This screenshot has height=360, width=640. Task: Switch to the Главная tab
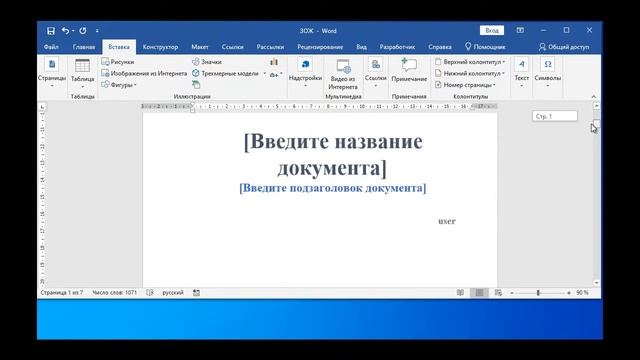[x=84, y=47]
